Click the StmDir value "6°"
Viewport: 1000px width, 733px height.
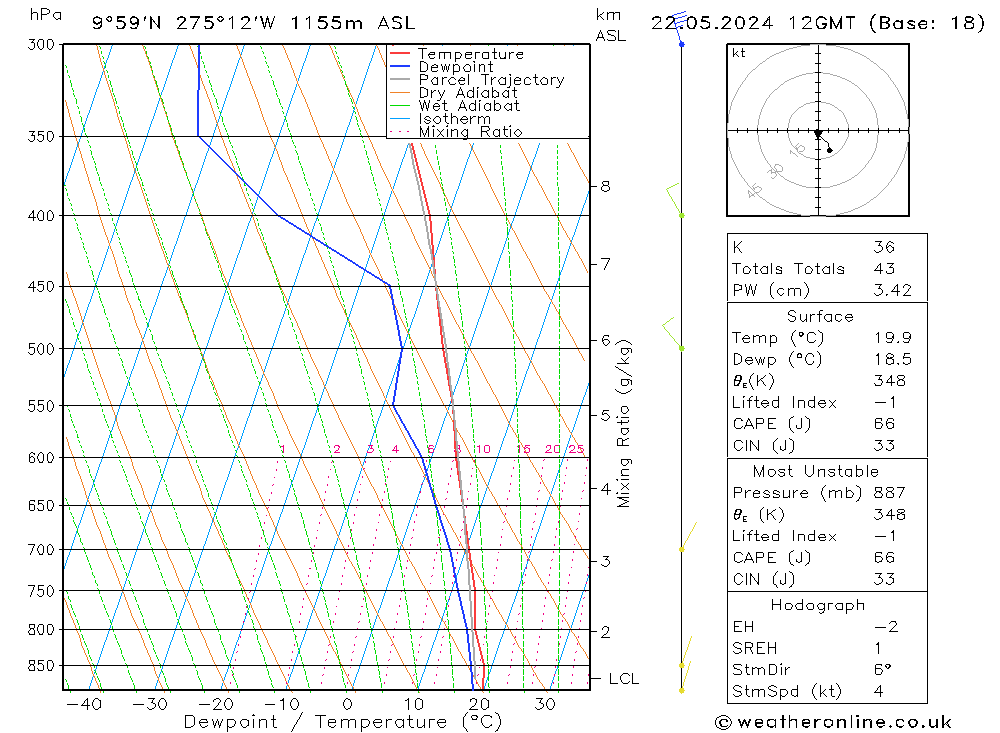(x=883, y=669)
